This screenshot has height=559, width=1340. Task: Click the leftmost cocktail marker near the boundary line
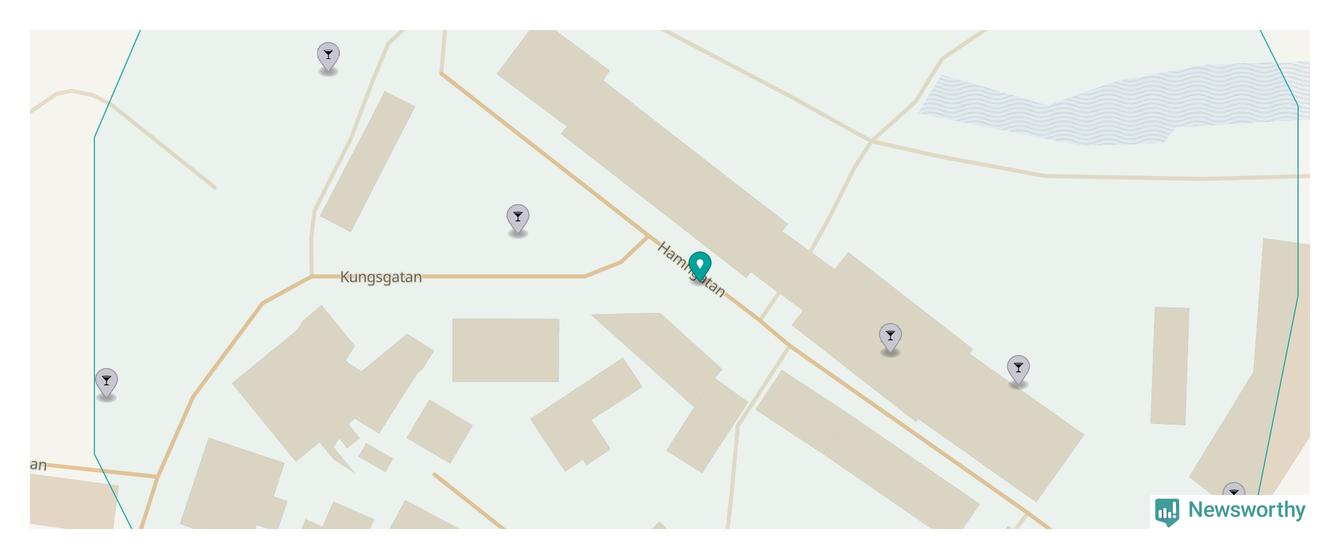[x=106, y=383]
